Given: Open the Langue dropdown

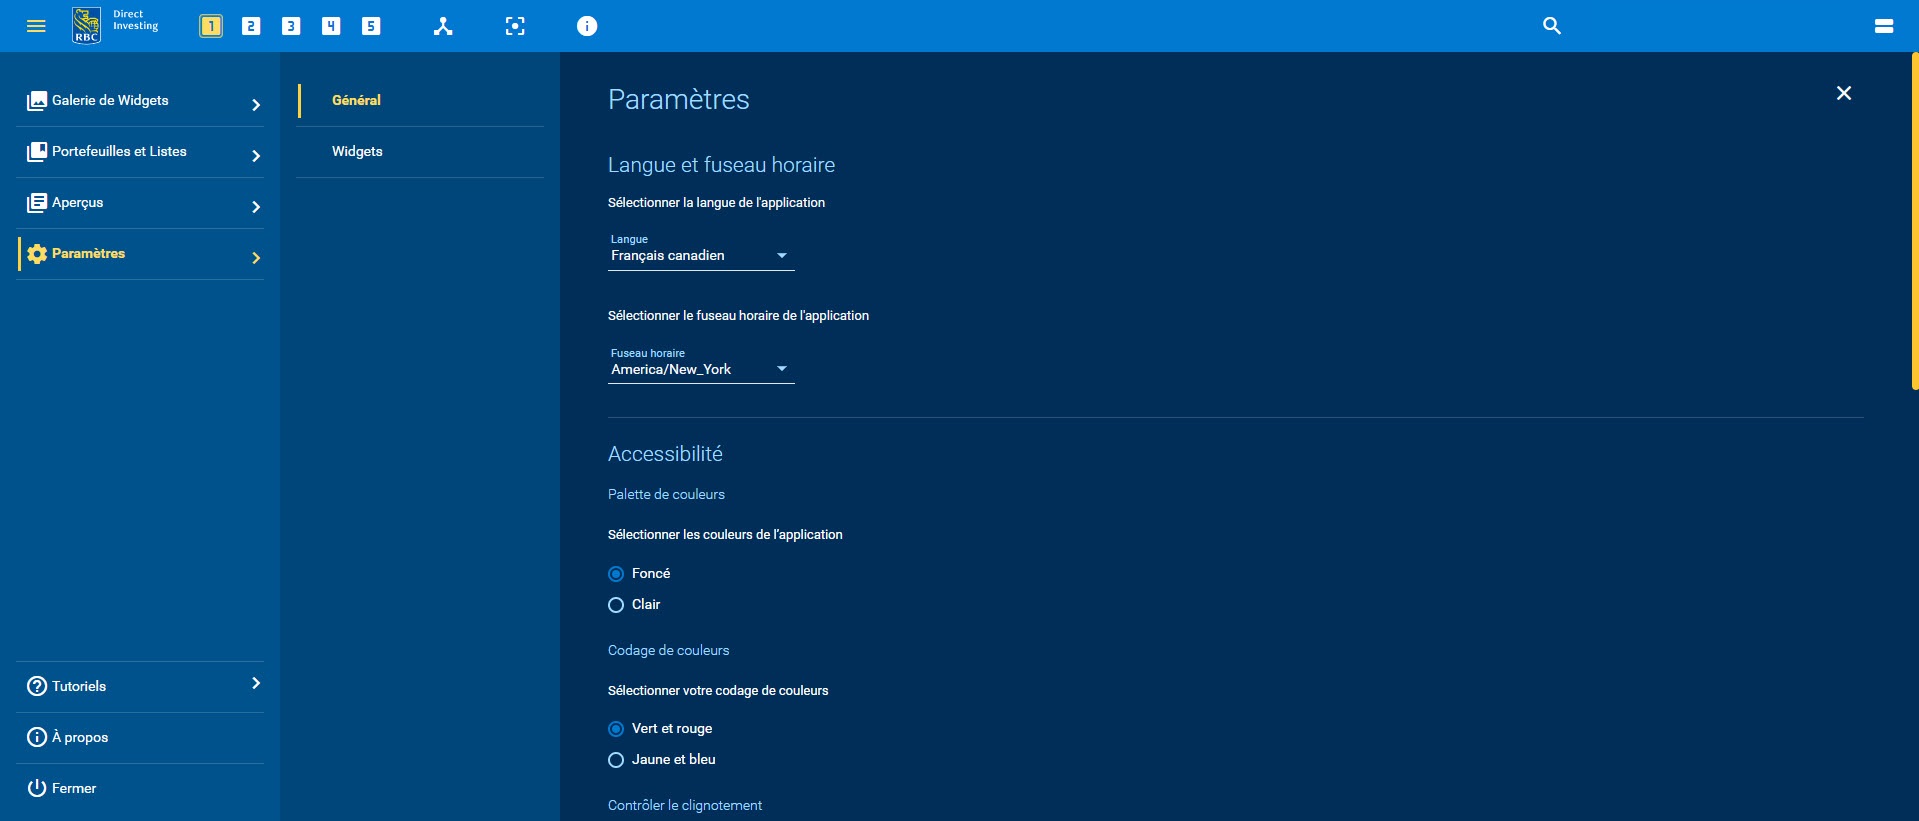Looking at the screenshot, I should click(700, 256).
